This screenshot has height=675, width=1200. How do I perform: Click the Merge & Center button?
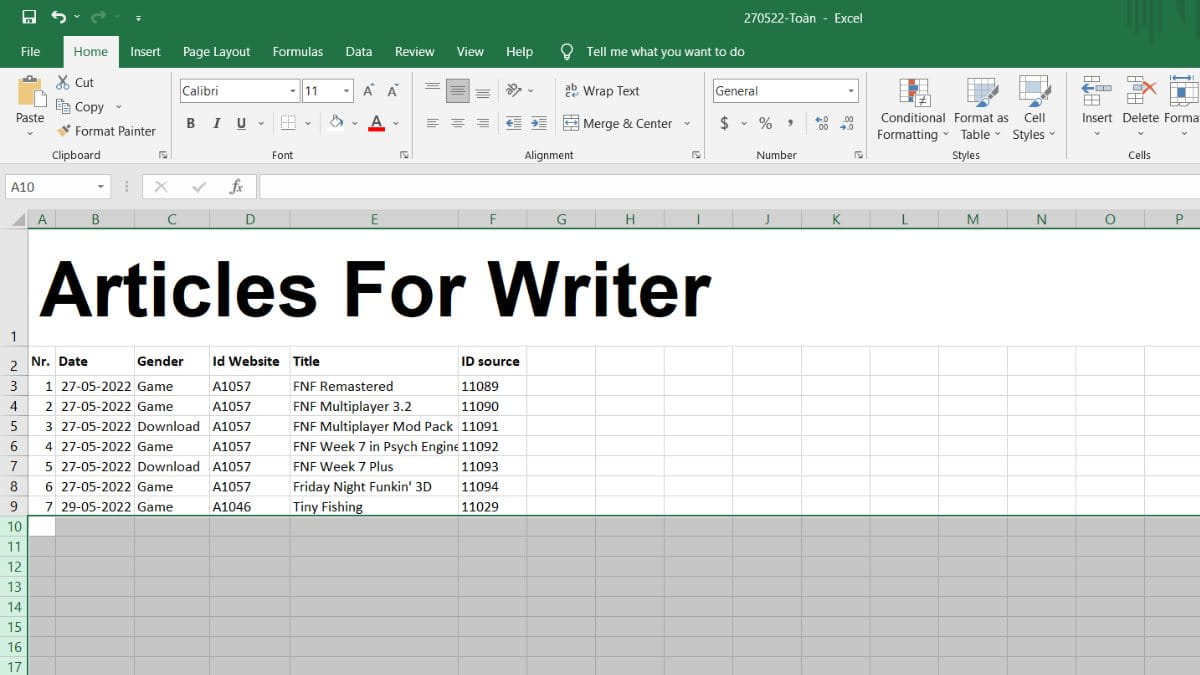tap(617, 123)
